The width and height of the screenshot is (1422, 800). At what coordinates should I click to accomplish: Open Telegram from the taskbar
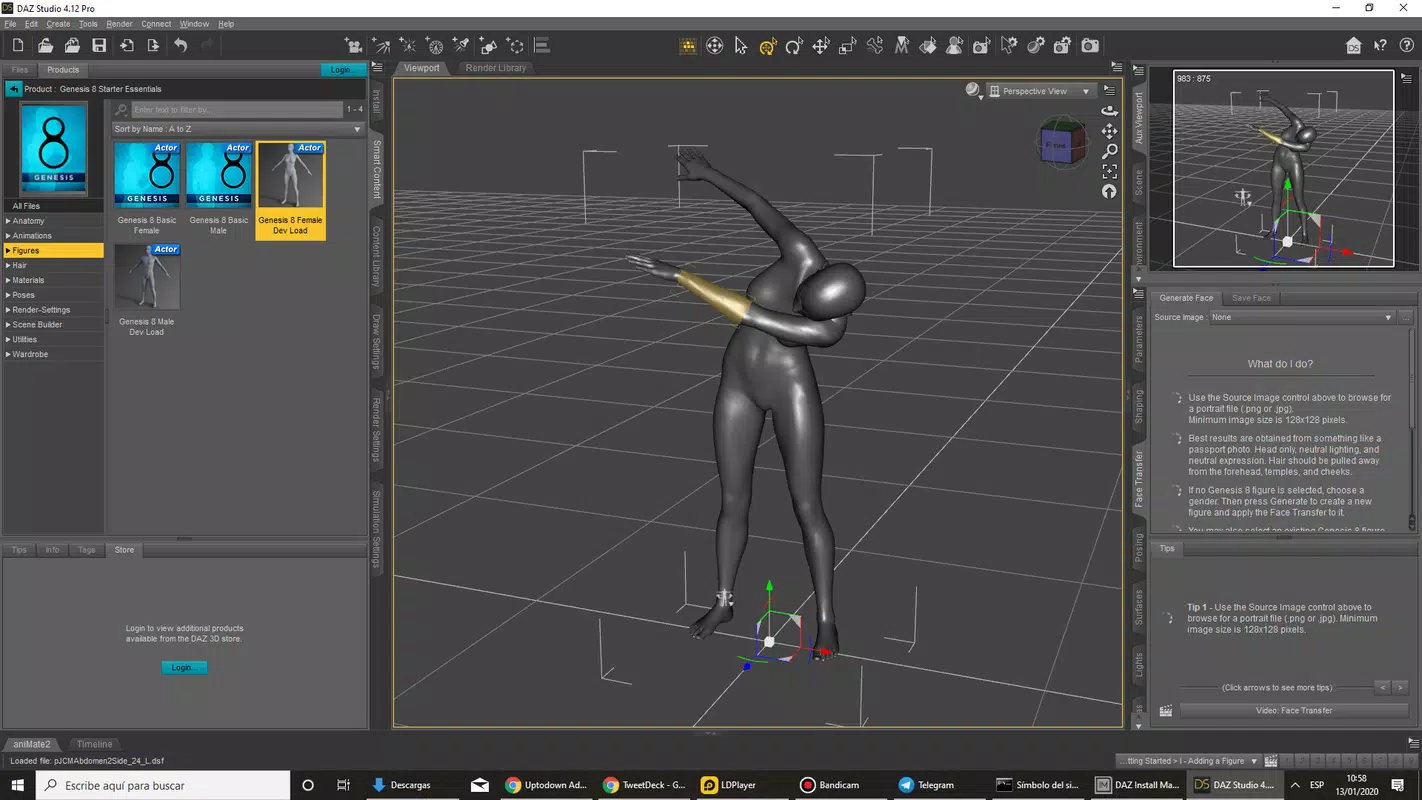coord(926,785)
